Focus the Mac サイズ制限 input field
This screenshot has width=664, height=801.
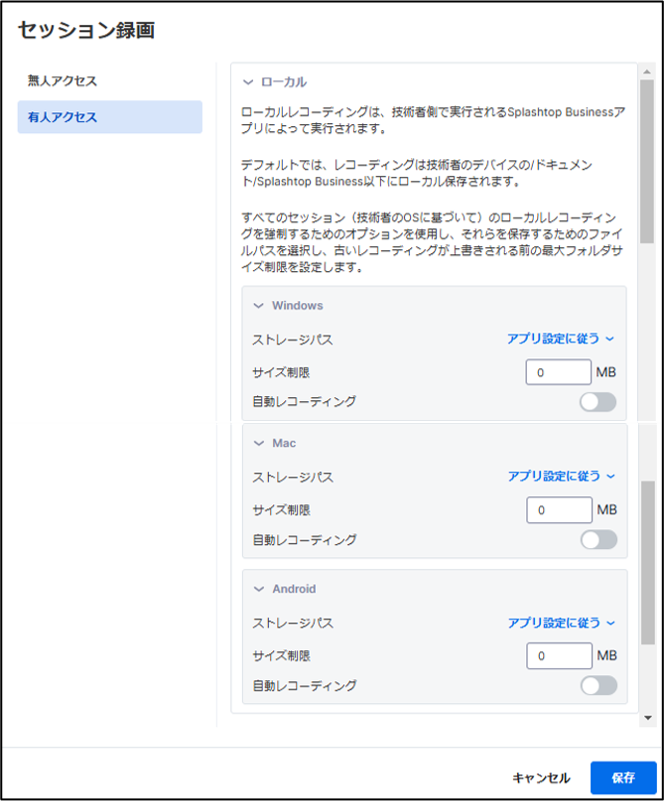559,510
